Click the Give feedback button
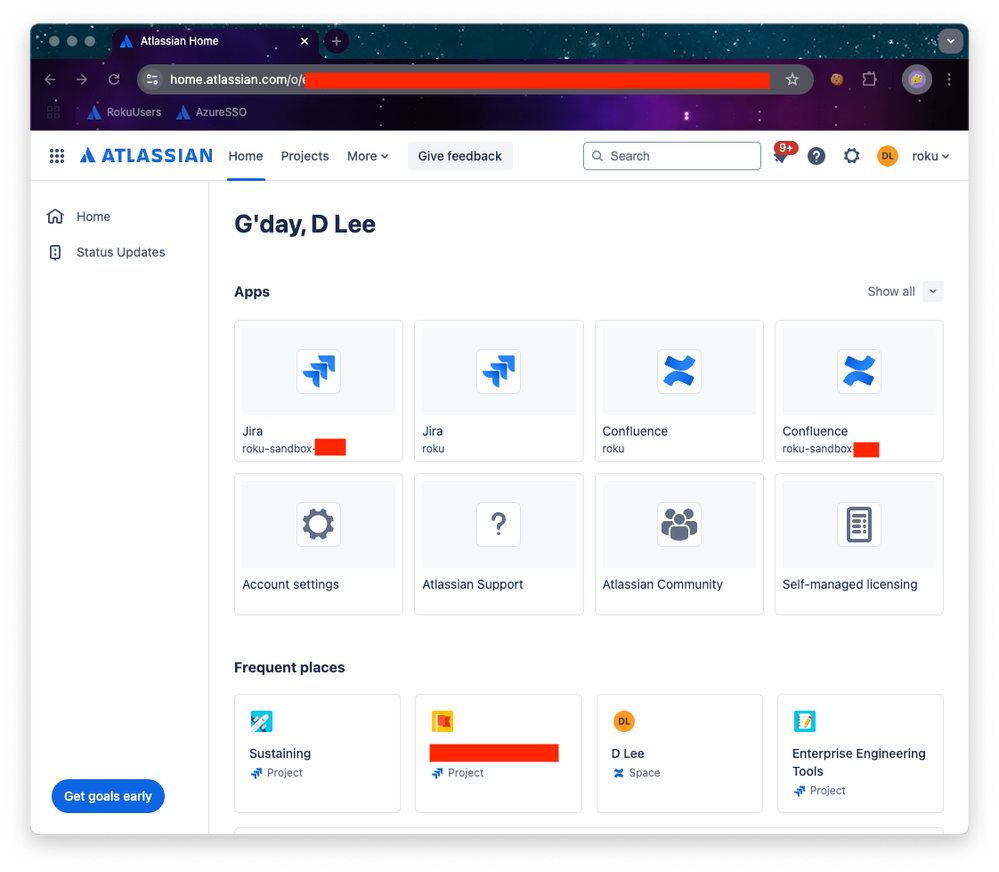Viewport: 999px width, 872px height. 460,156
